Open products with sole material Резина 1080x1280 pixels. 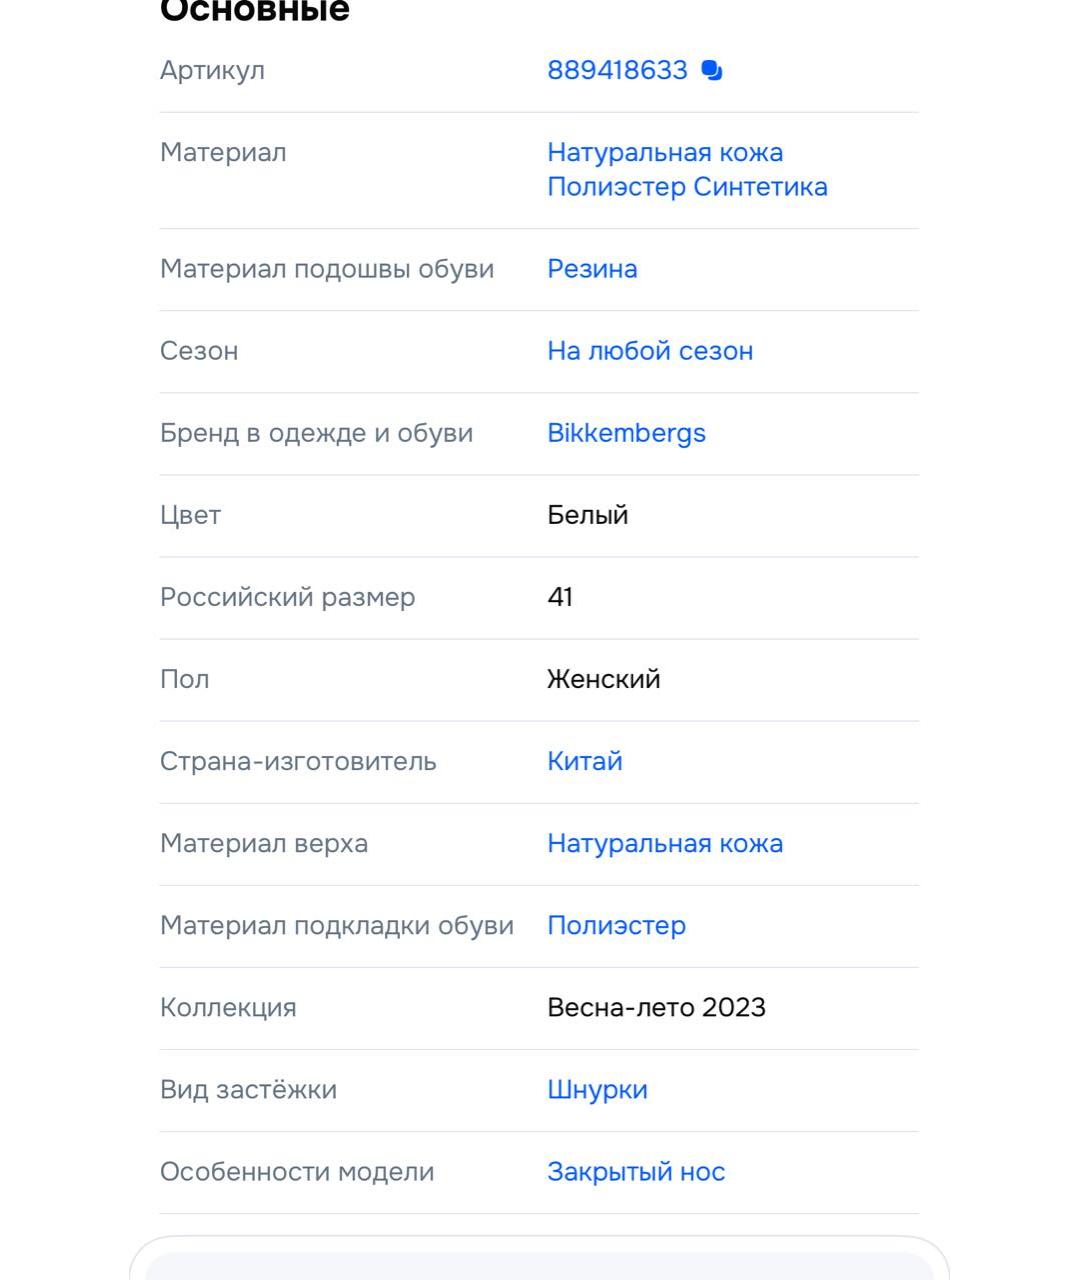591,268
